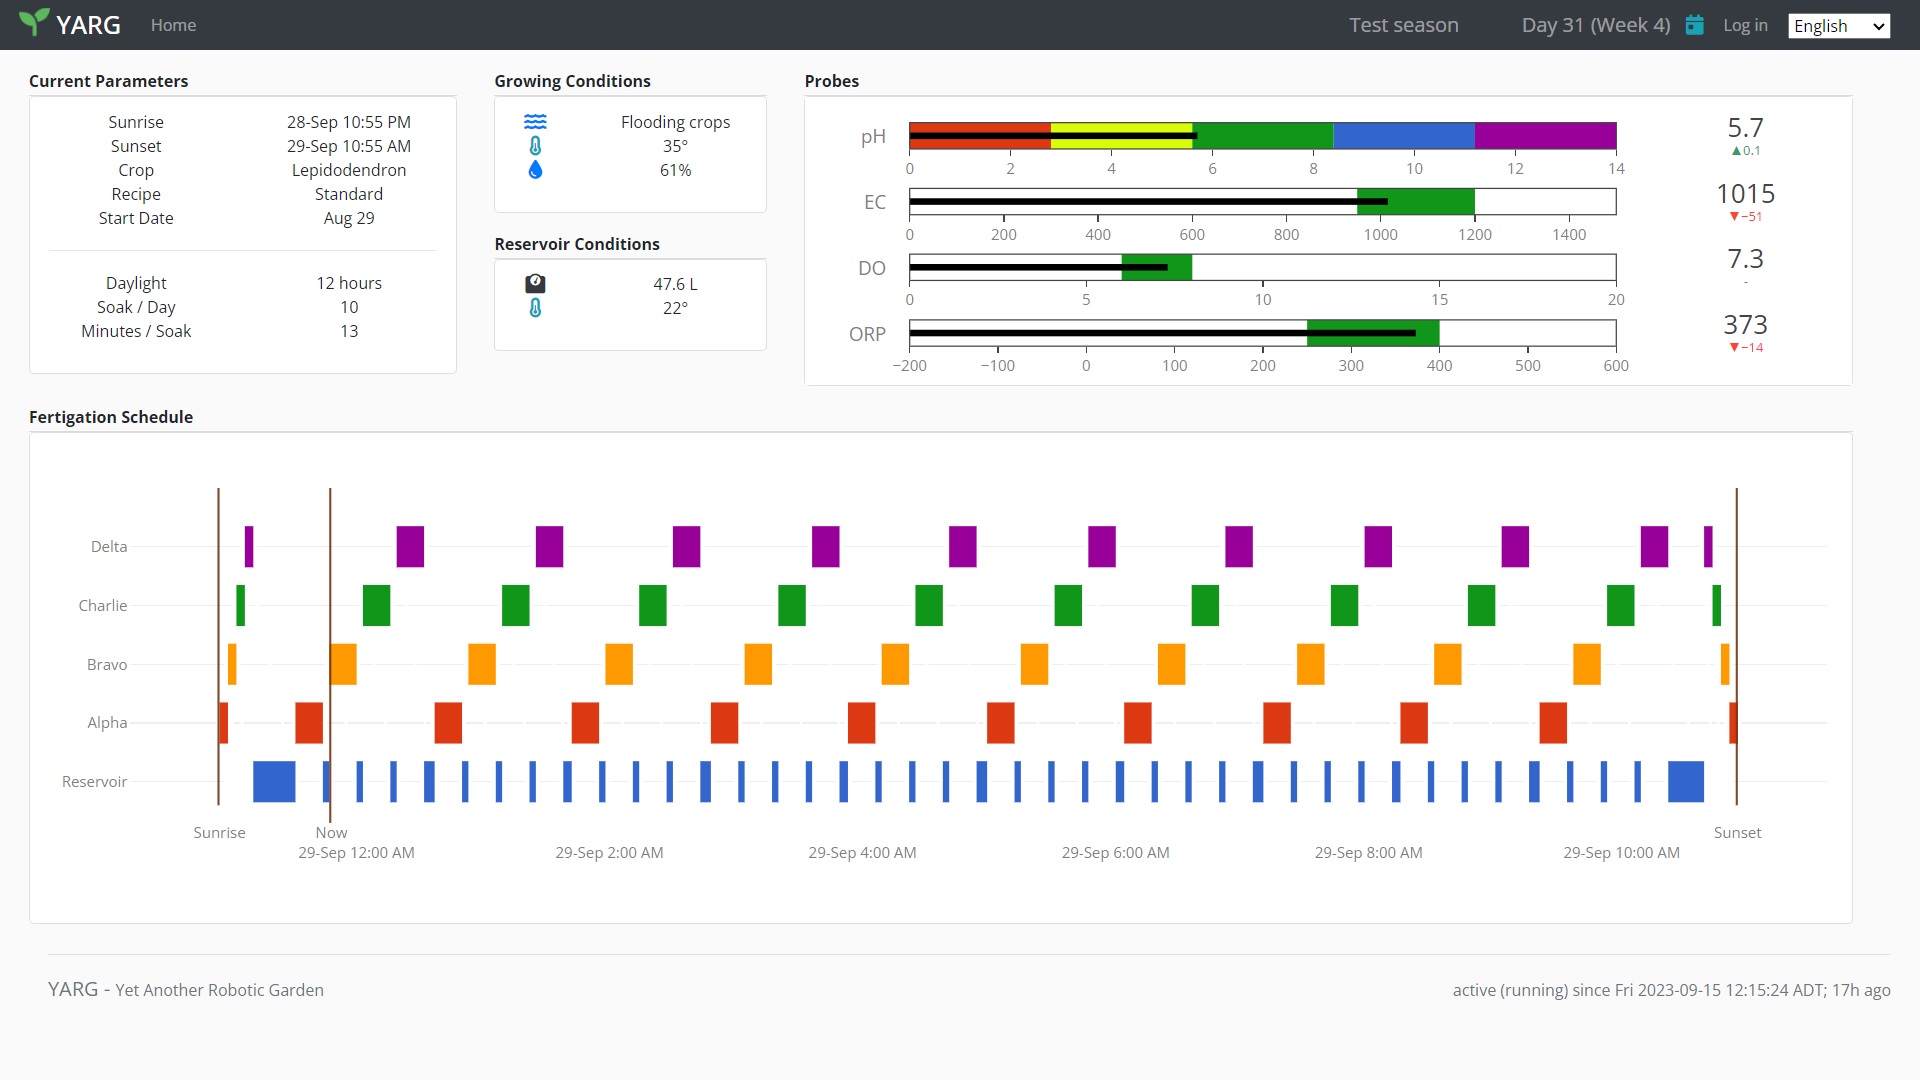The image size is (1920, 1080).
Task: Click the humidity water drop icon
Action: pos(535,170)
